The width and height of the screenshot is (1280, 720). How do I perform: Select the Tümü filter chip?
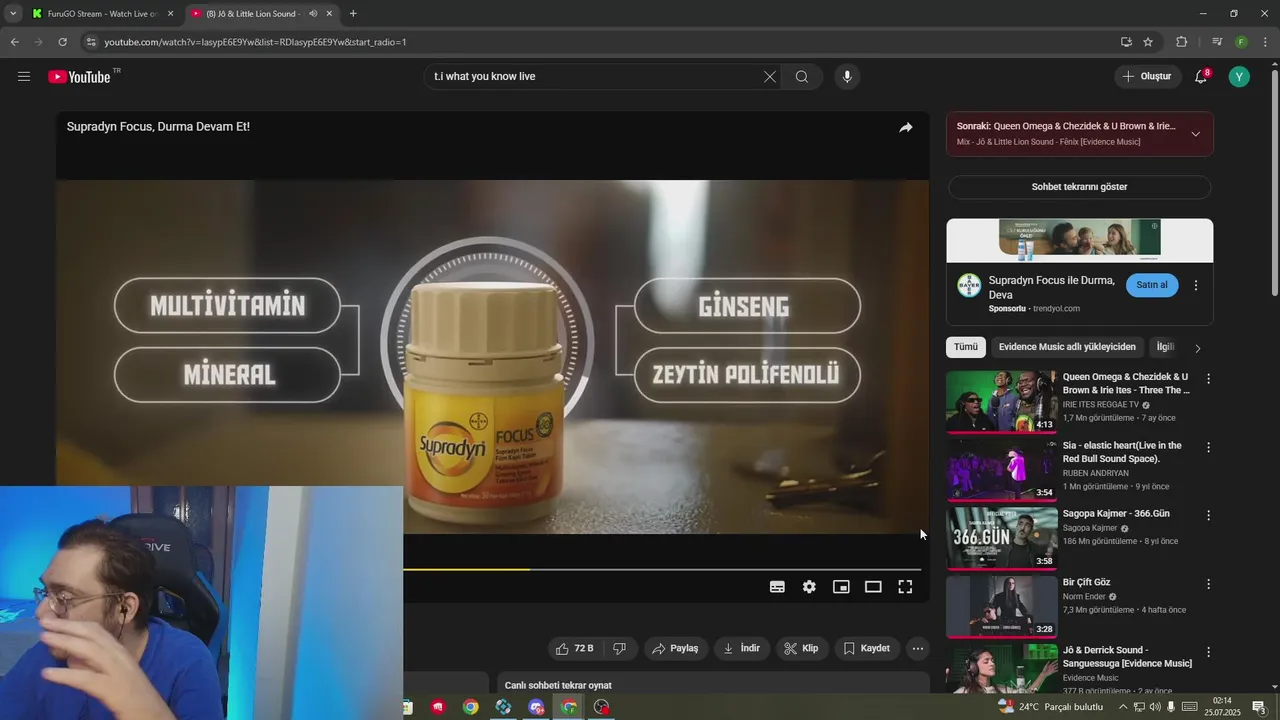(x=966, y=347)
